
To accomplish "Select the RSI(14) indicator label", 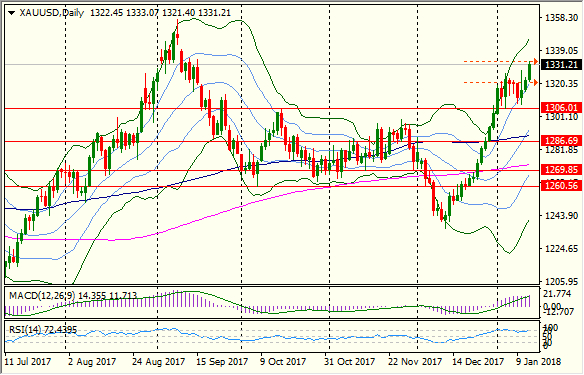I will pos(26,330).
